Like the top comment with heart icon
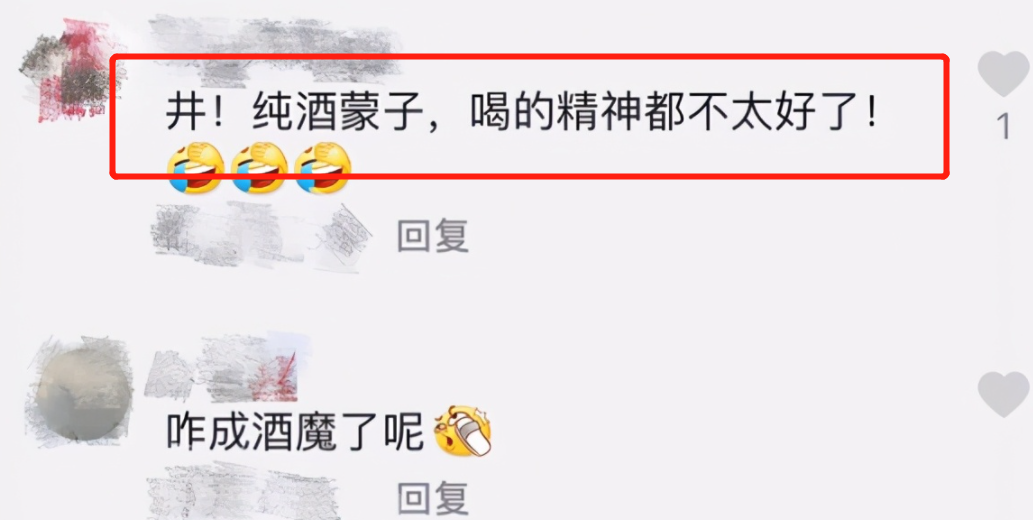This screenshot has width=1033, height=520. (1003, 73)
